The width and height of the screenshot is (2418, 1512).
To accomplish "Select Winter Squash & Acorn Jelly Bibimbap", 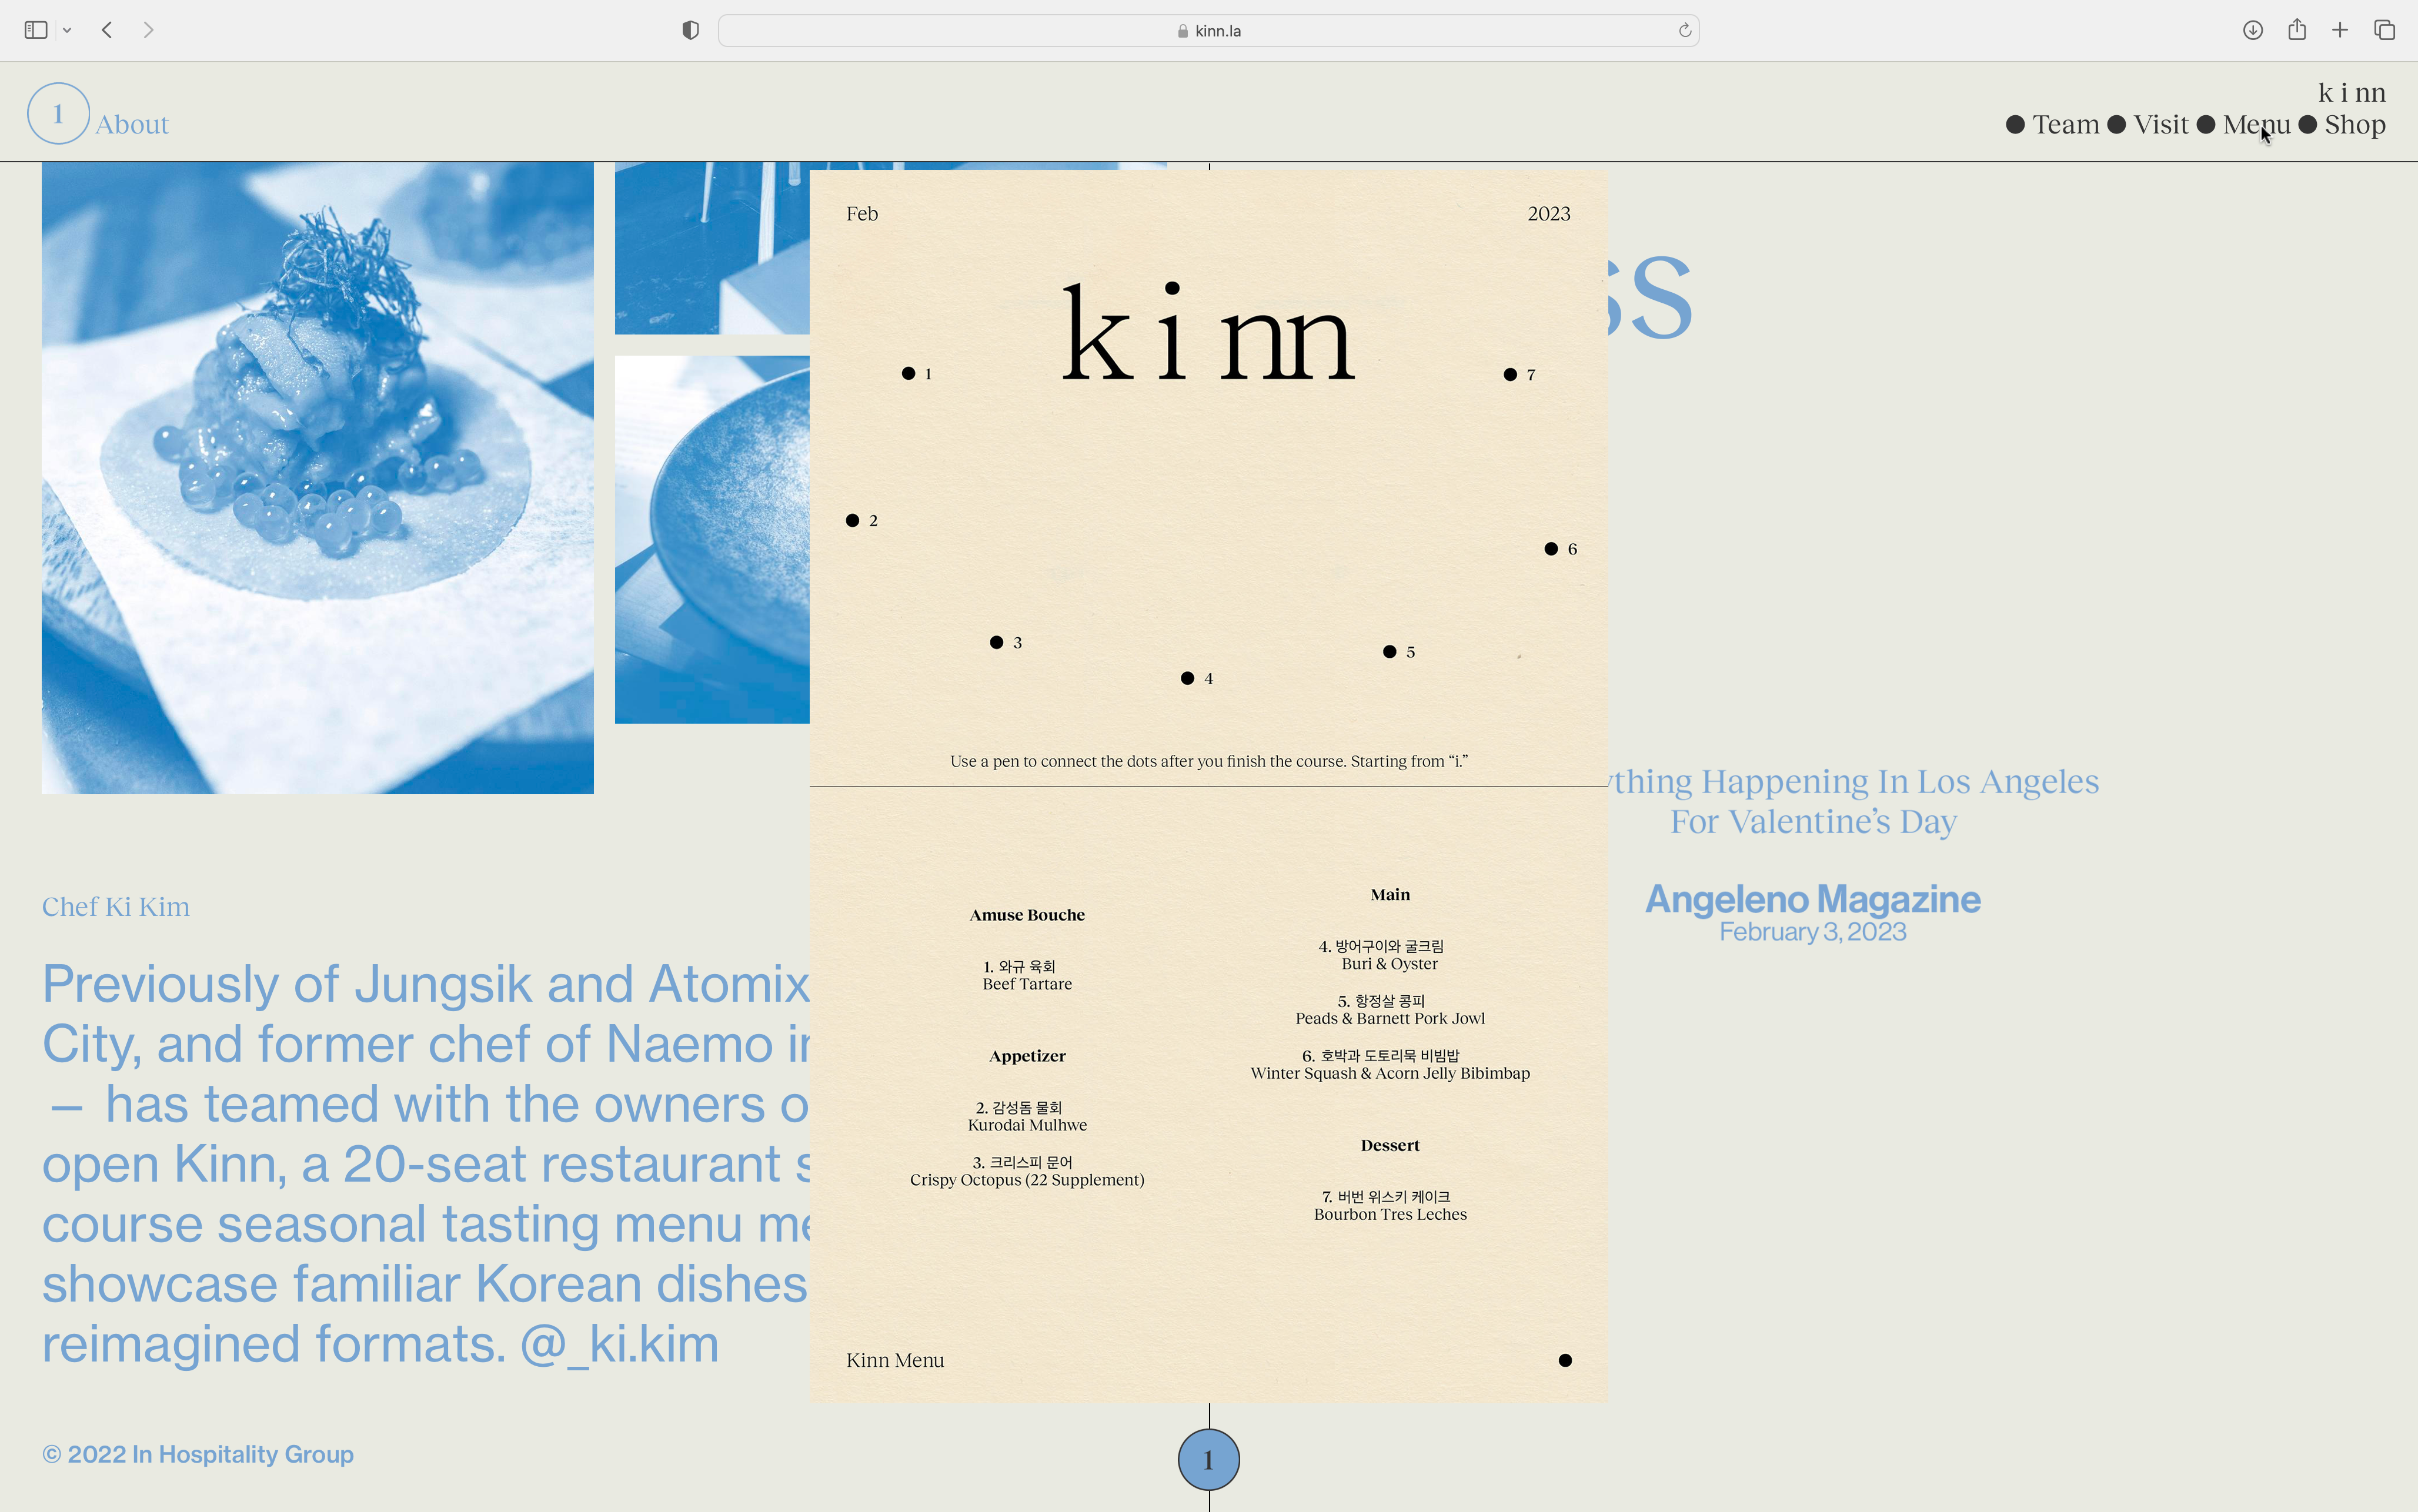I will pos(1390,1064).
